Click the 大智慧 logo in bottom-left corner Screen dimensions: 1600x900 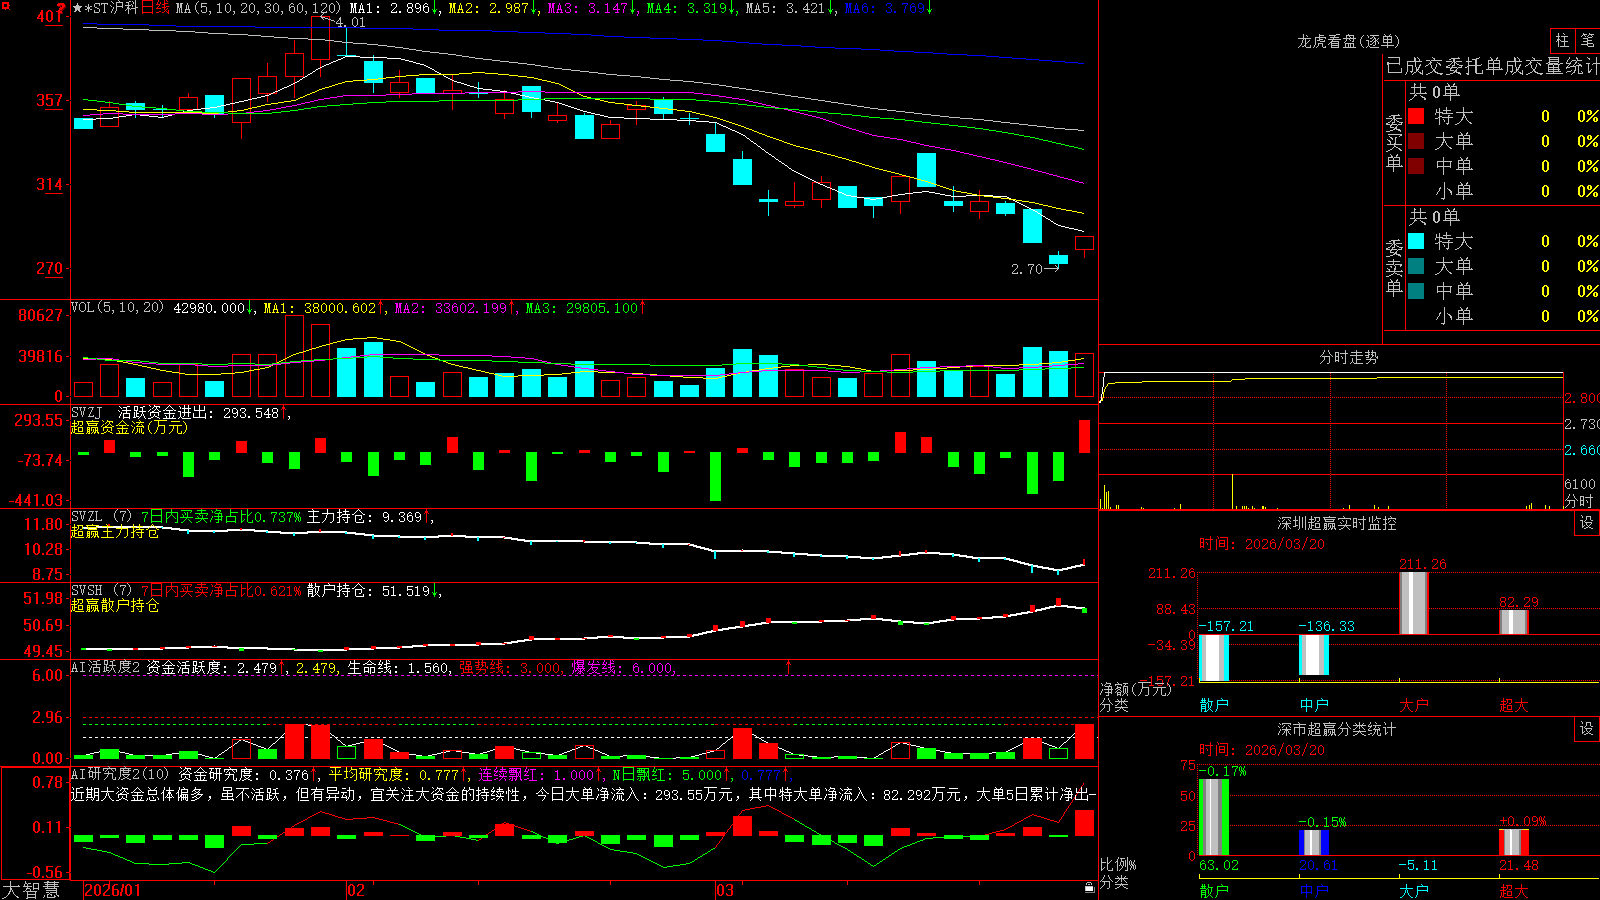click(31, 889)
